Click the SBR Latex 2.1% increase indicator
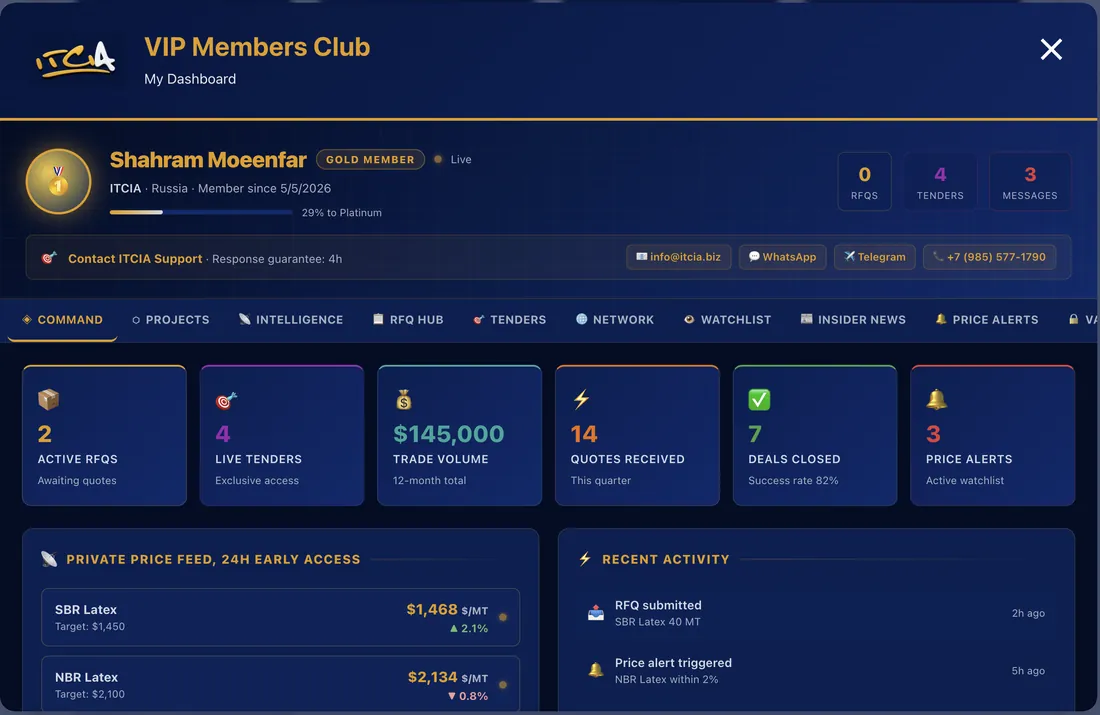 pos(468,629)
